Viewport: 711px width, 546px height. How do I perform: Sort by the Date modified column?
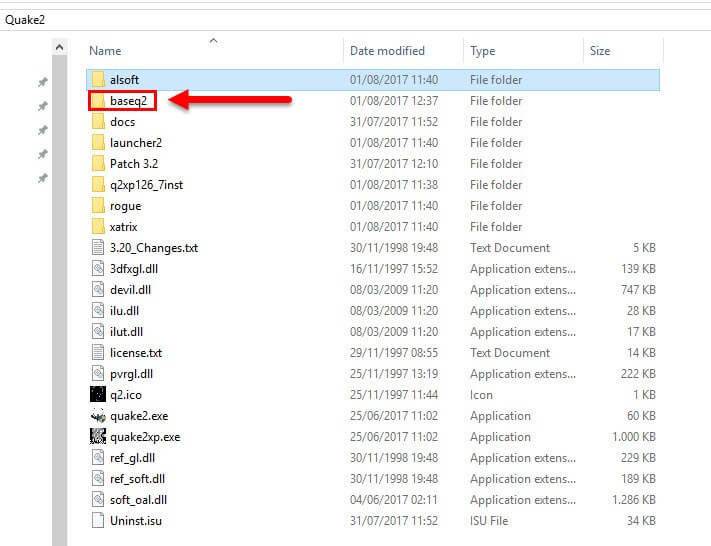coord(387,51)
